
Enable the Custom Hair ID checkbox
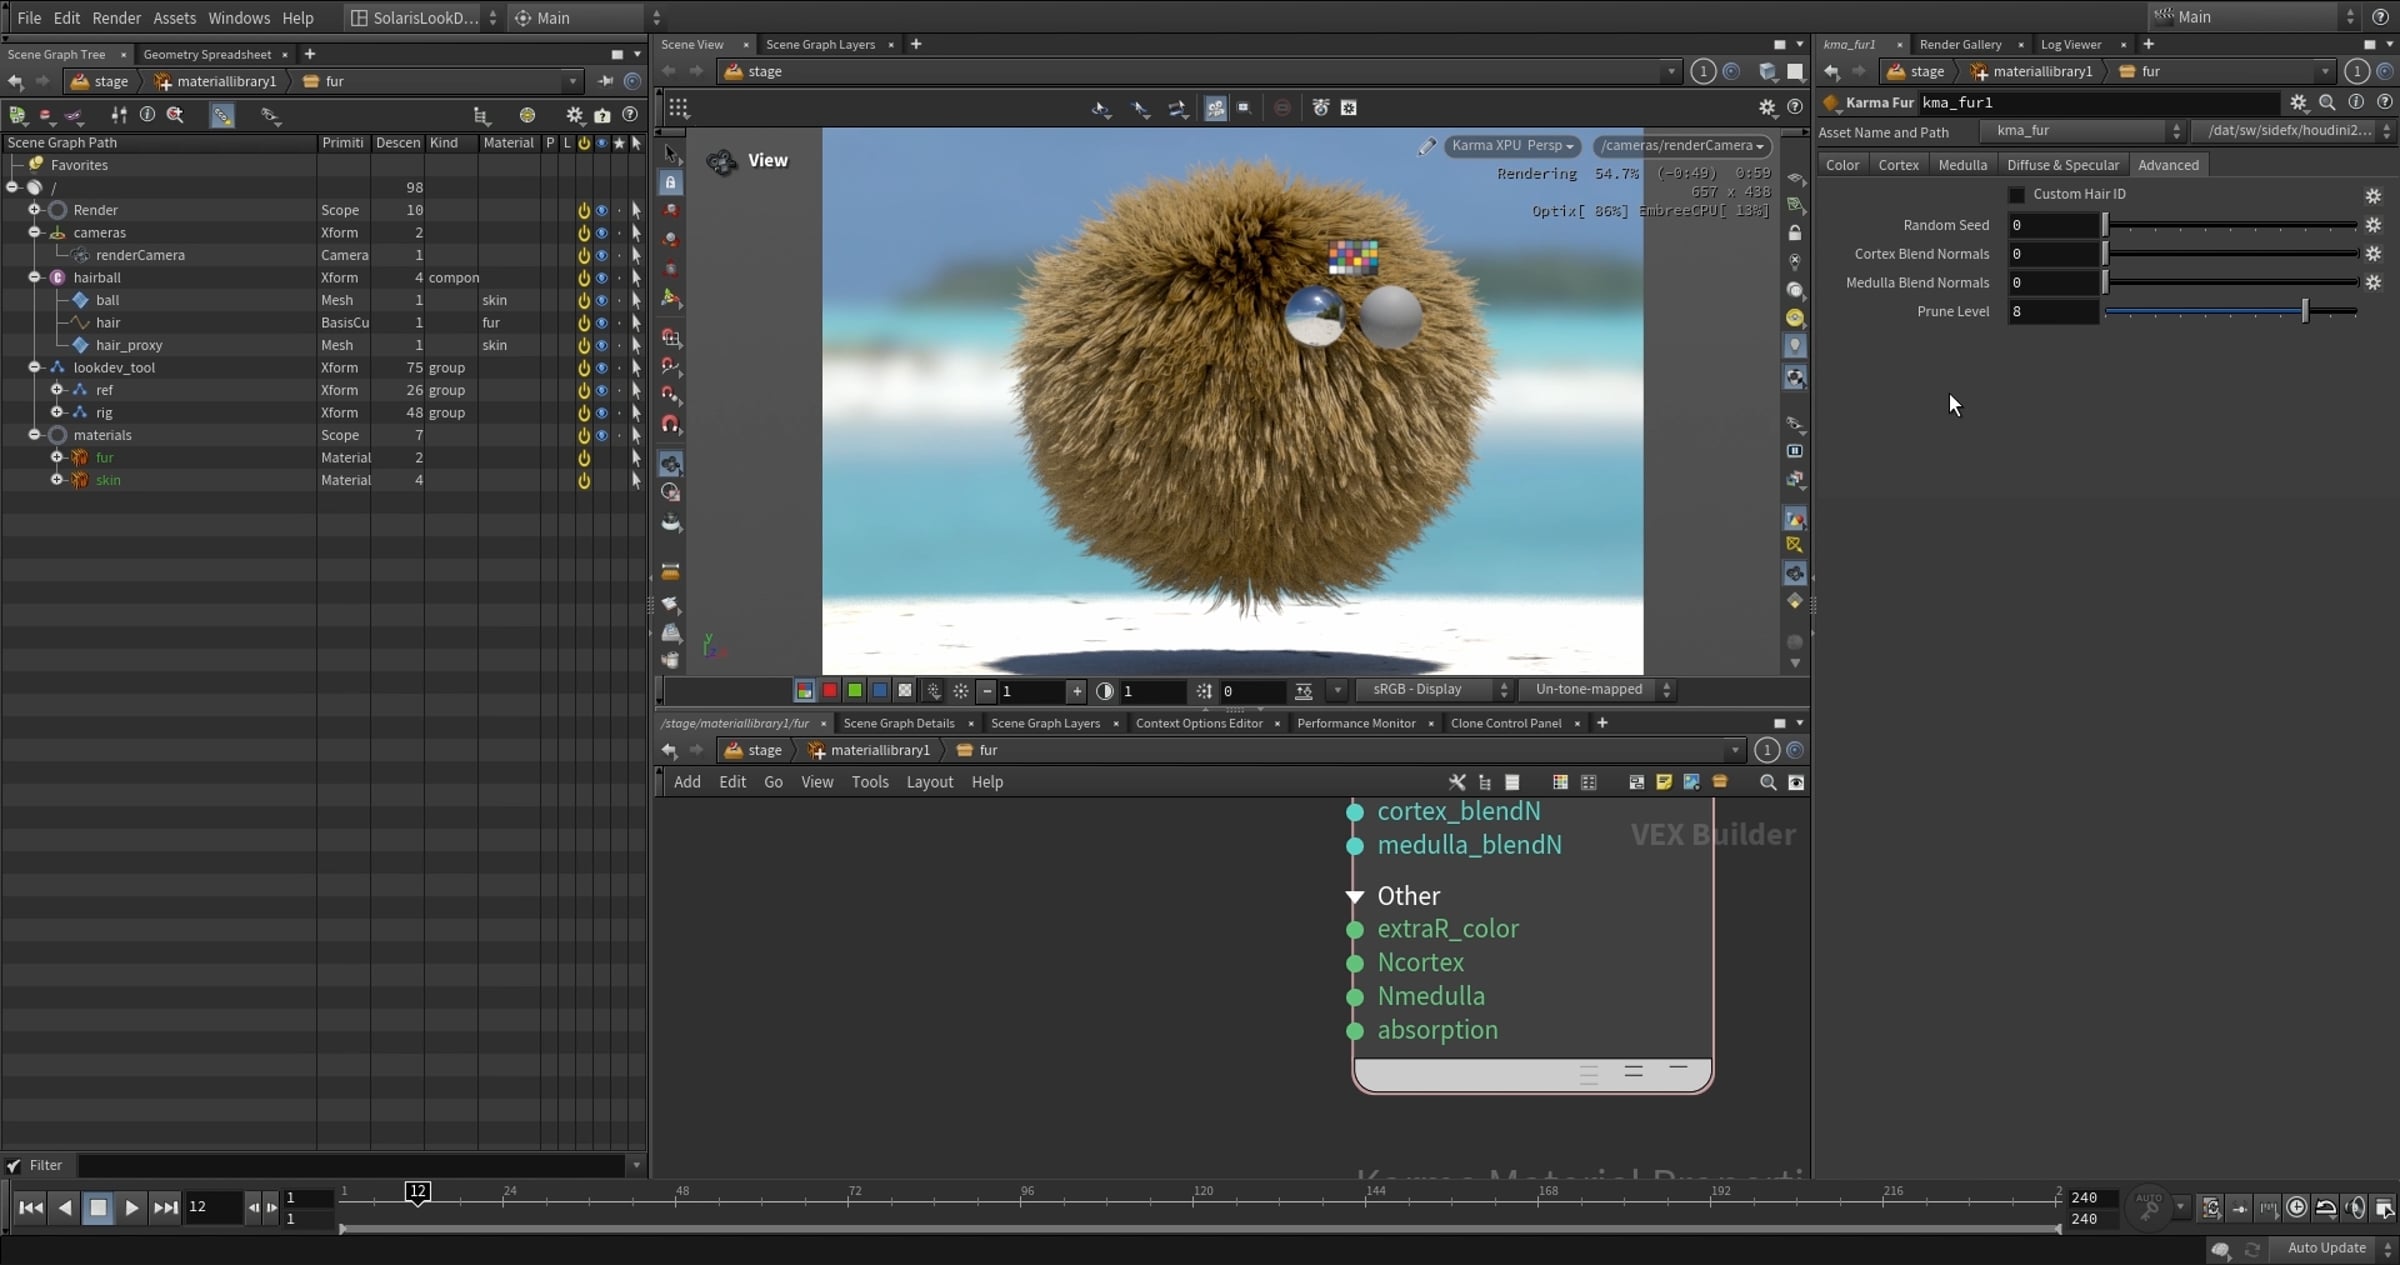2016,194
